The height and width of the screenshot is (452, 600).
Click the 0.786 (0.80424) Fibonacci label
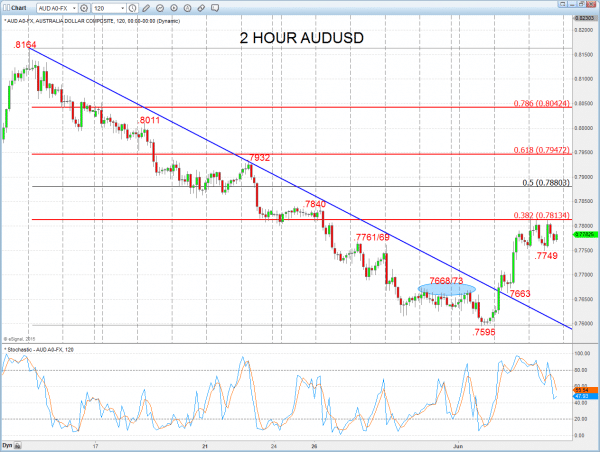click(x=541, y=103)
